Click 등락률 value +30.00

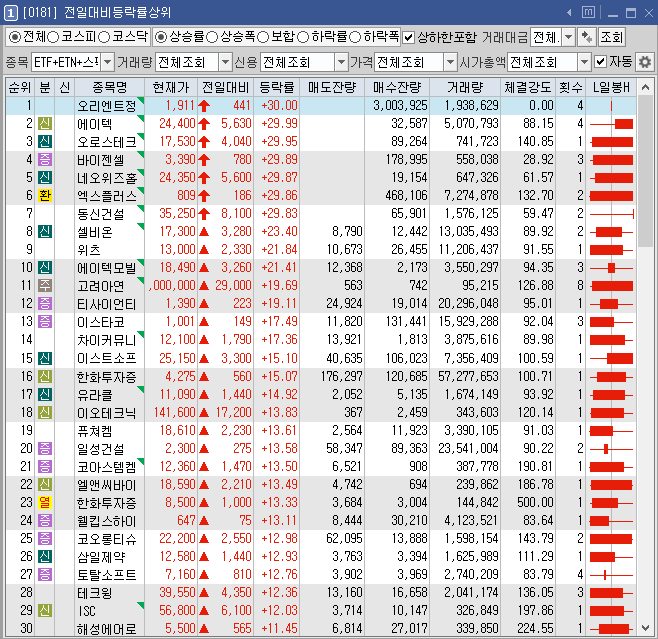pos(279,105)
